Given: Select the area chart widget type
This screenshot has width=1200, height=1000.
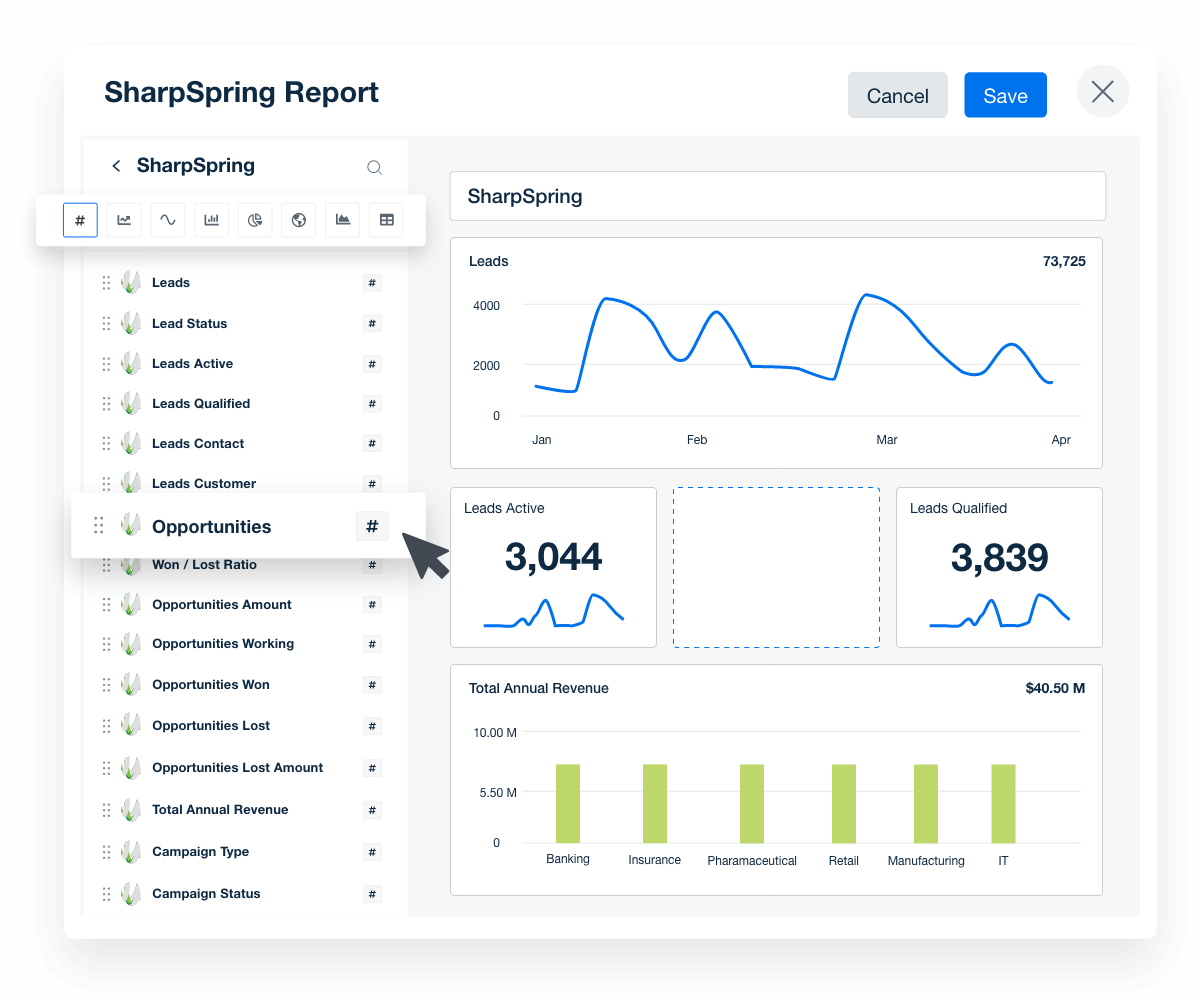Looking at the screenshot, I should coord(342,220).
